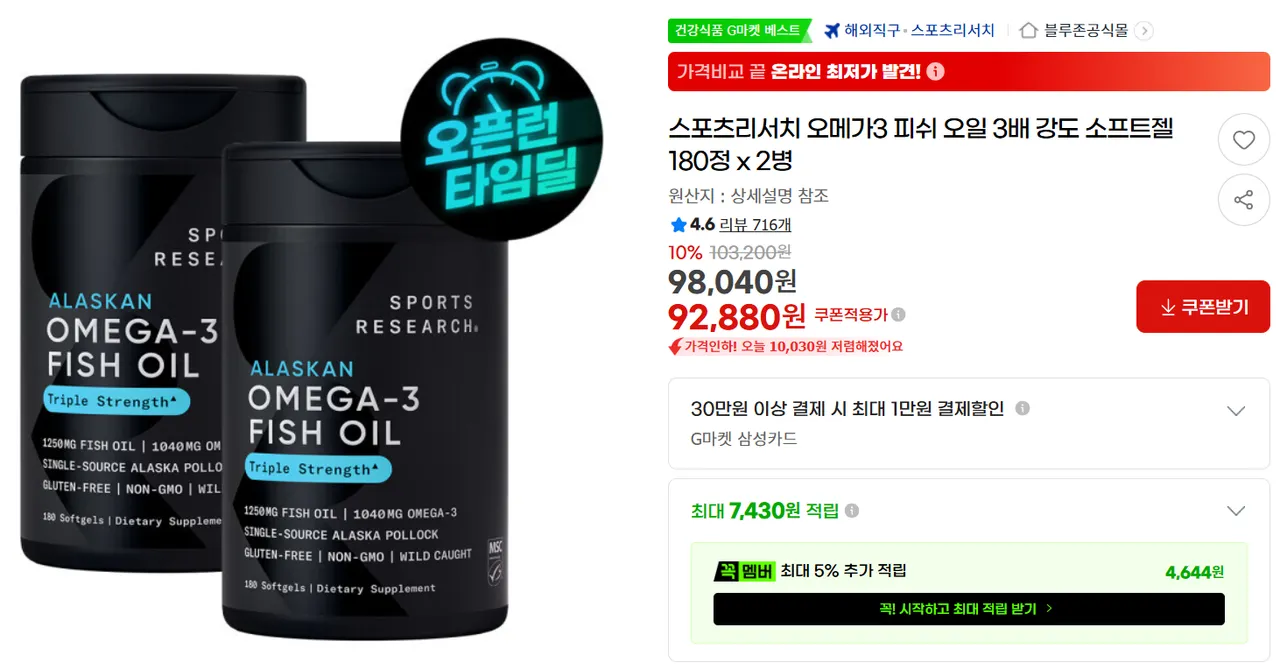This screenshot has width=1280, height=671.
Task: Click info icon next to 적립 amount
Action: 851,511
